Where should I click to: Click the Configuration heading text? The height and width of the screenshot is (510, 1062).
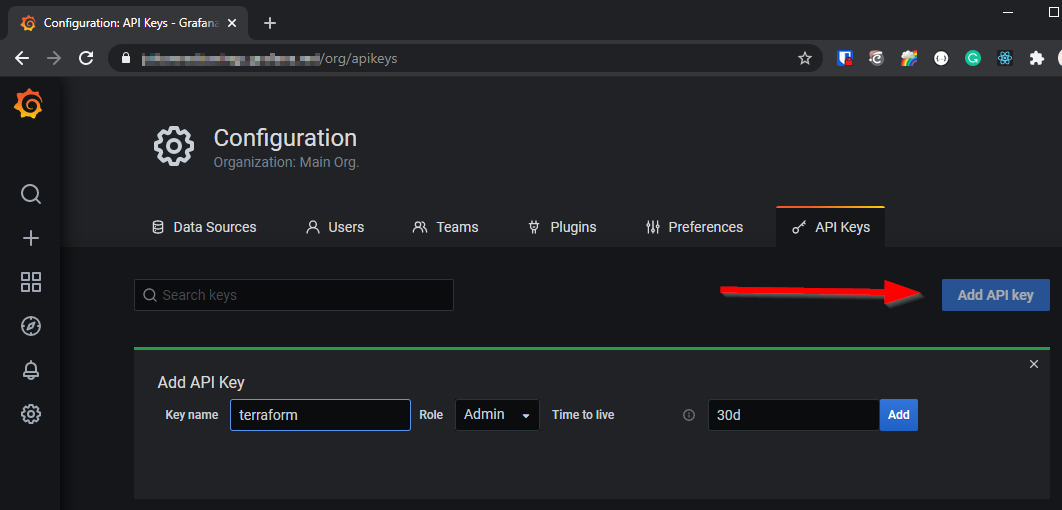pos(285,138)
